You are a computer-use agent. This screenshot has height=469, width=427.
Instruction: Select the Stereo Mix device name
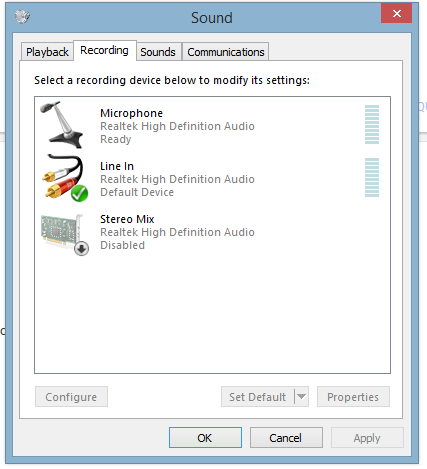(x=127, y=219)
